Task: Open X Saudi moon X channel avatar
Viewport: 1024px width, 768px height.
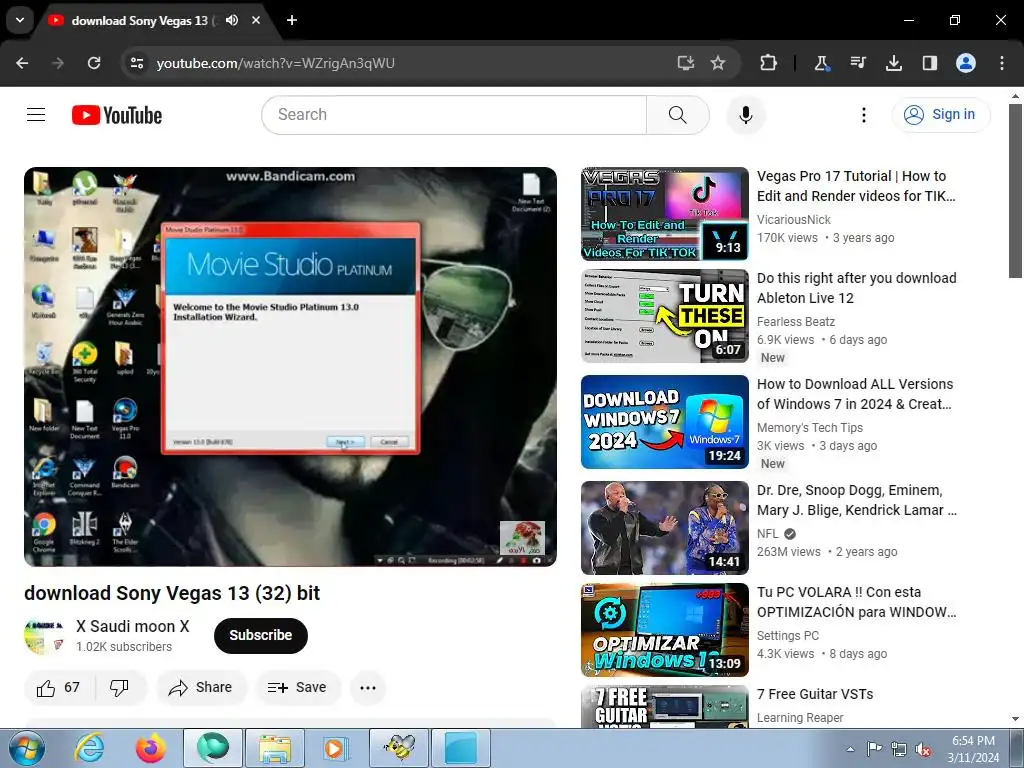Action: 44,635
